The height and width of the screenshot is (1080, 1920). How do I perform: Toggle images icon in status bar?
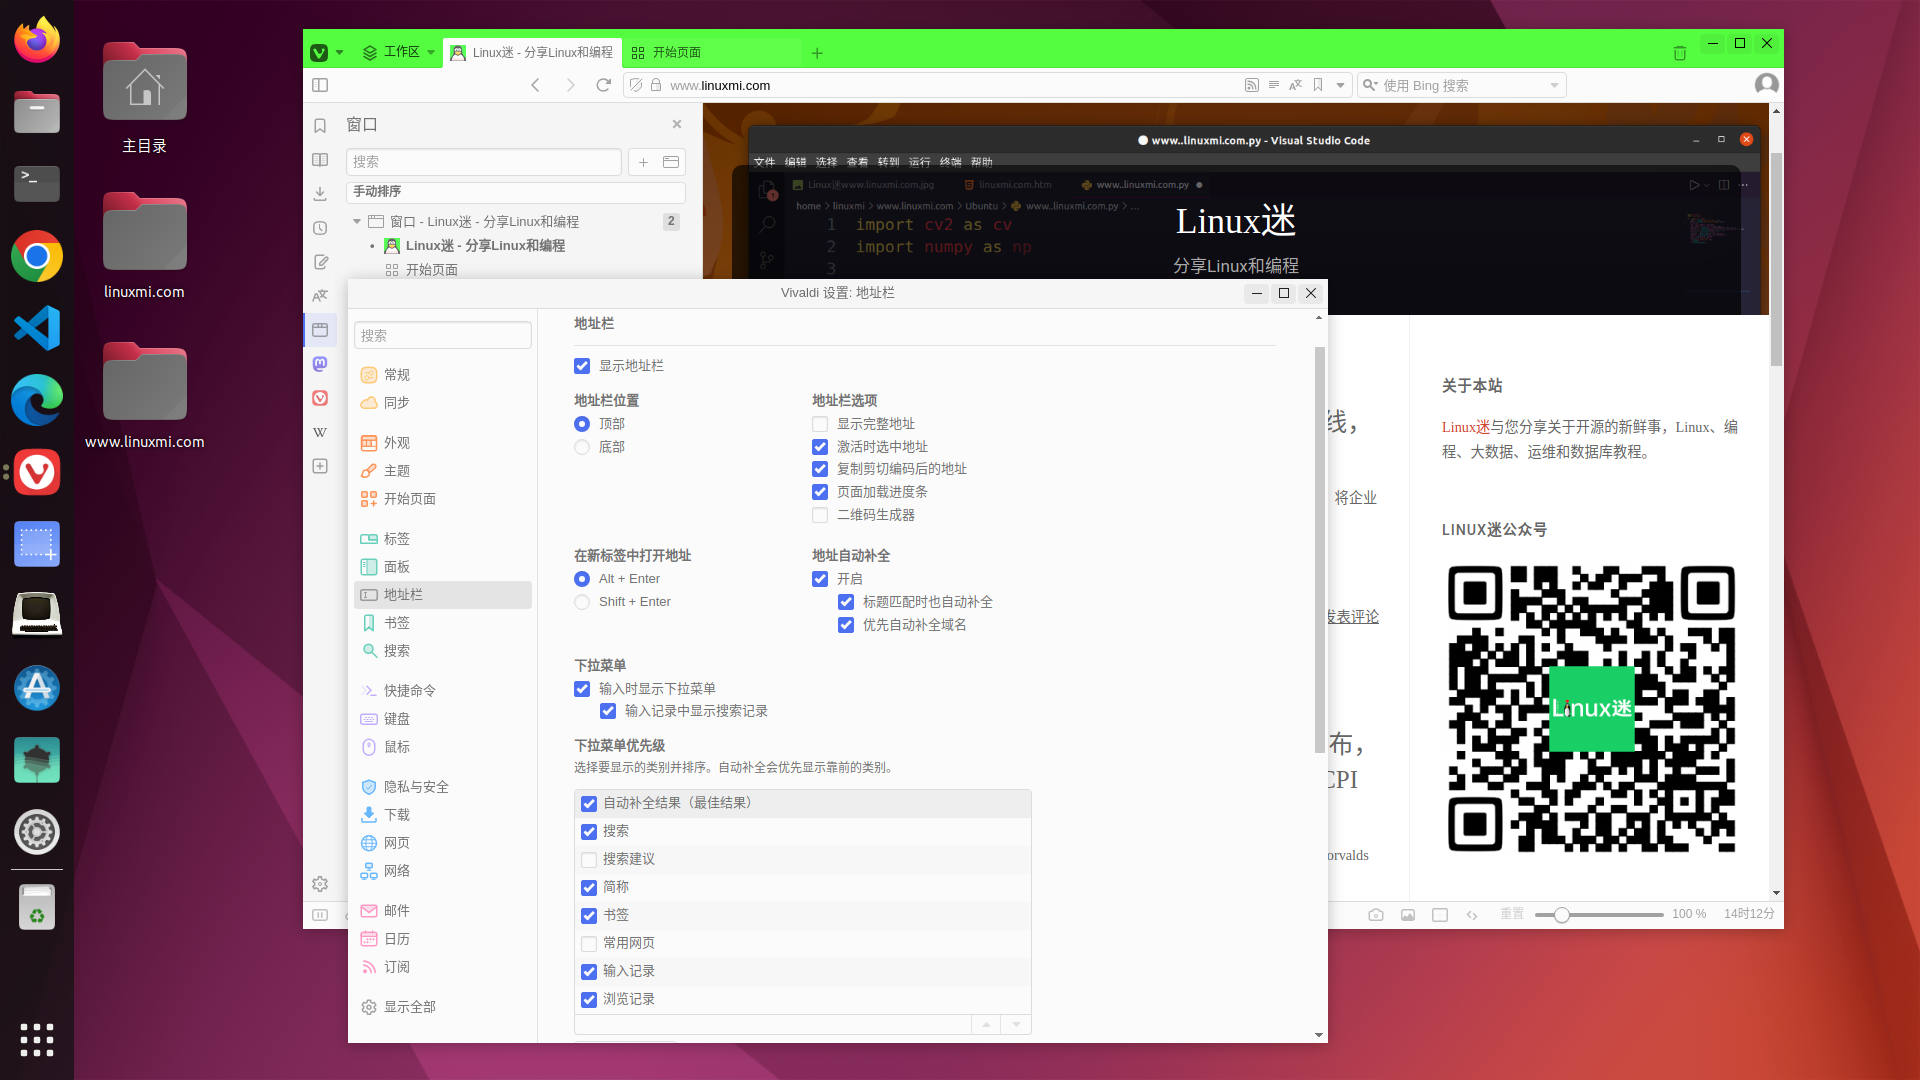(x=1408, y=915)
